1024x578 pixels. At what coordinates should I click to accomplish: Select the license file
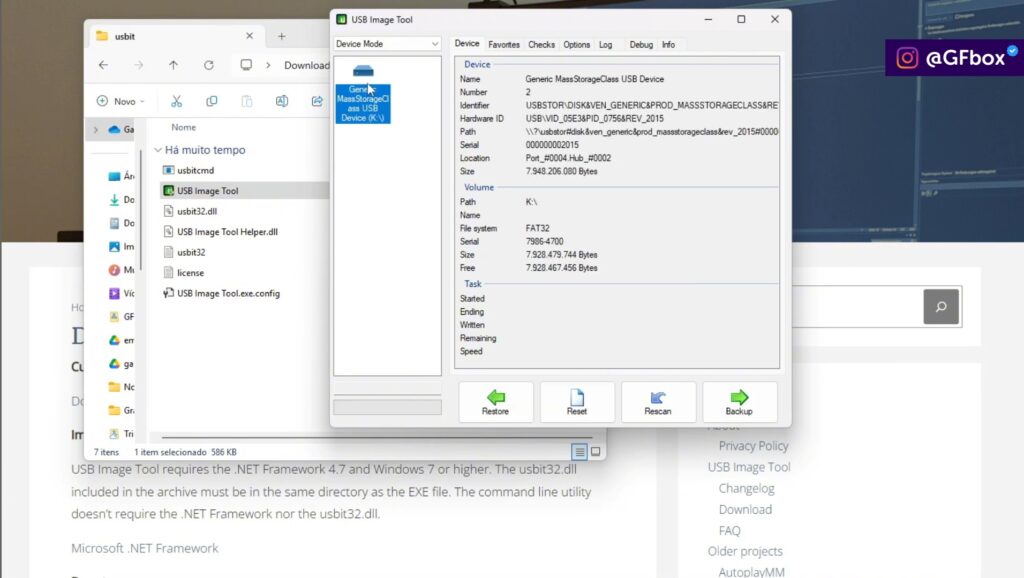pos(191,273)
